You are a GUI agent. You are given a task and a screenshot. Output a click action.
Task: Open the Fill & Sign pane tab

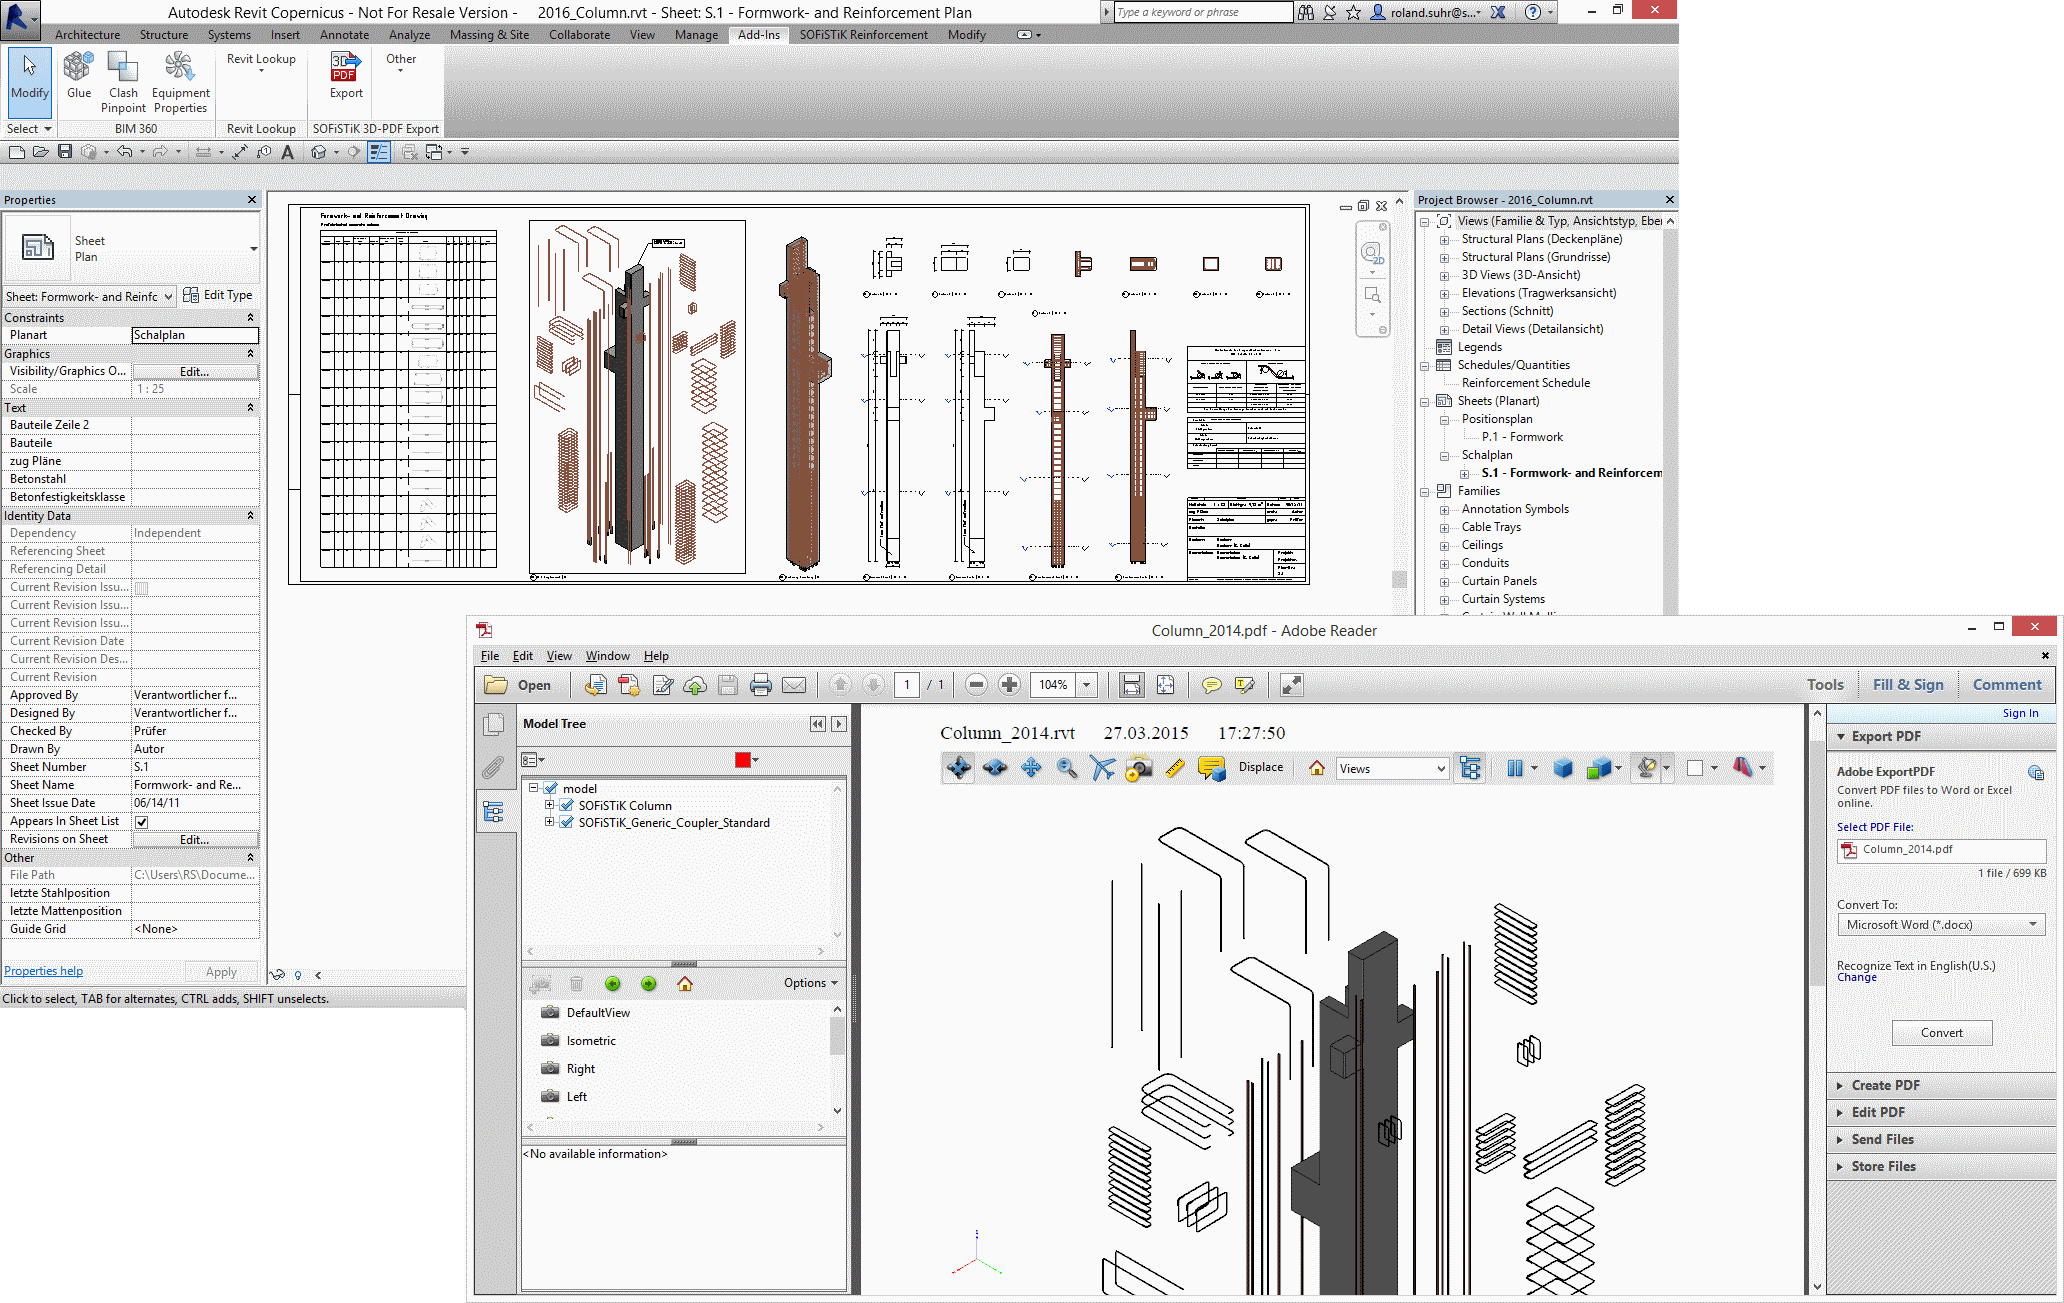[1908, 685]
